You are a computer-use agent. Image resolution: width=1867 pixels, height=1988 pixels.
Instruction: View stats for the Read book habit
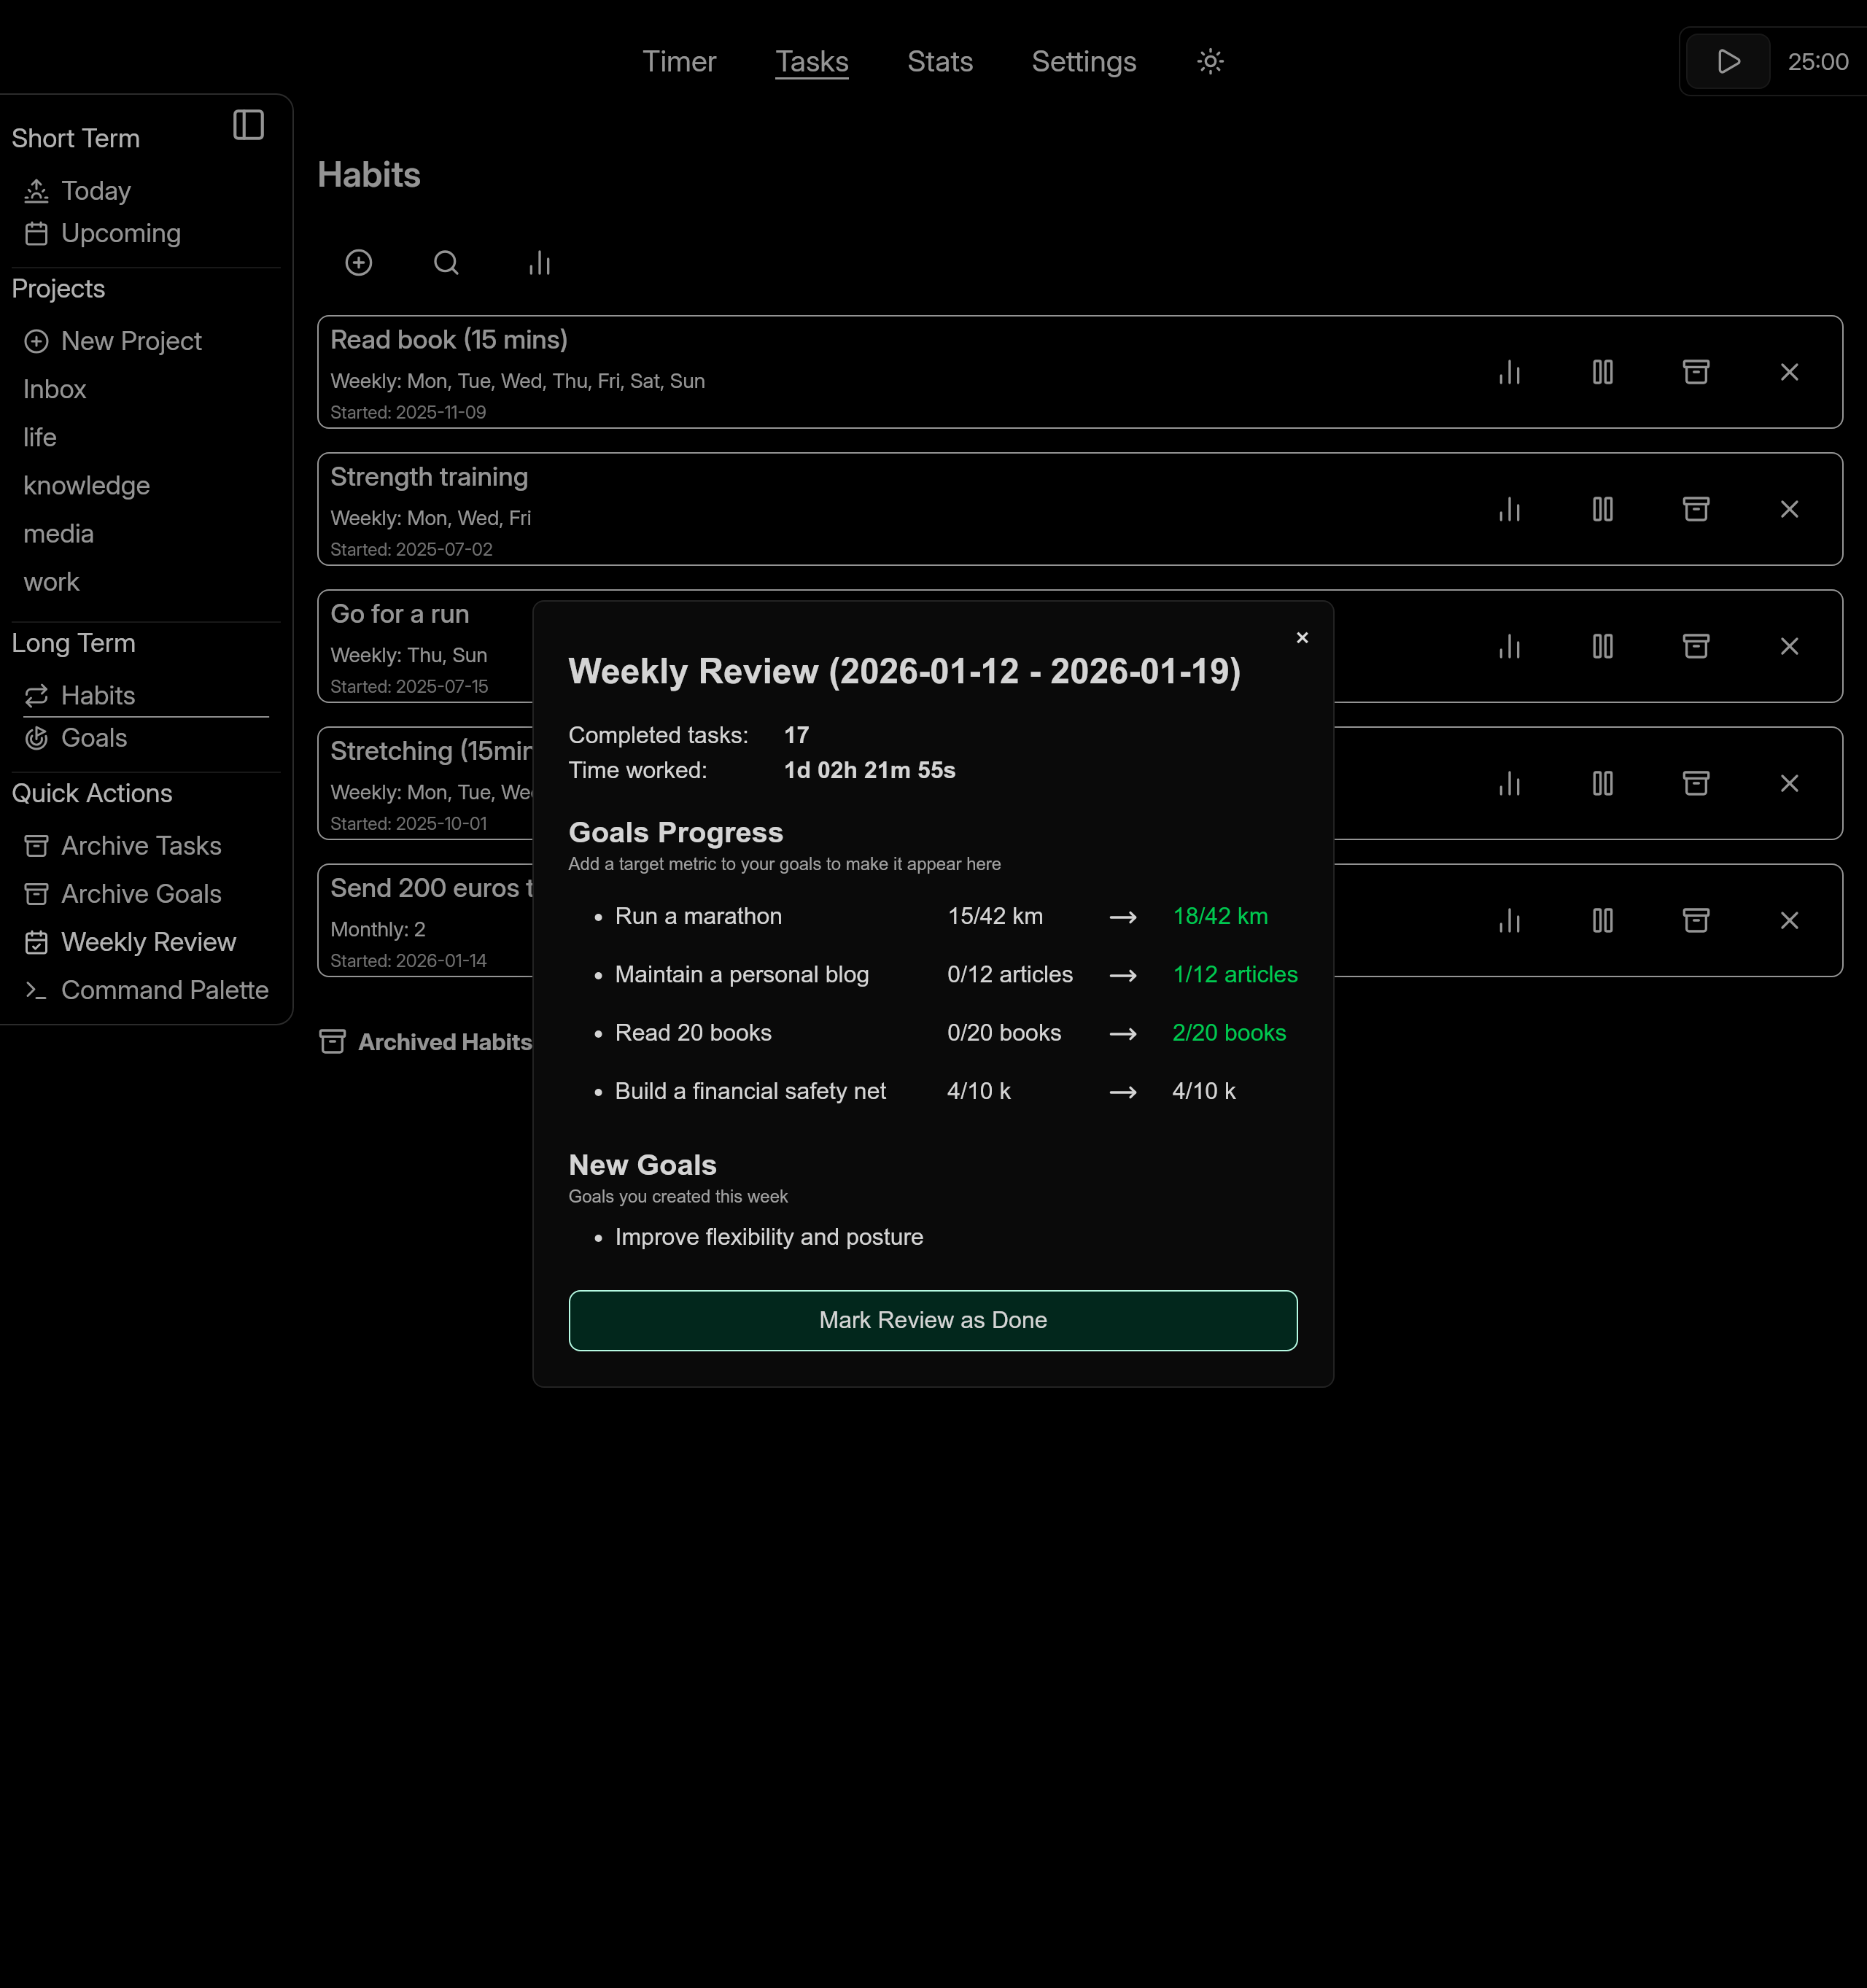[1509, 371]
